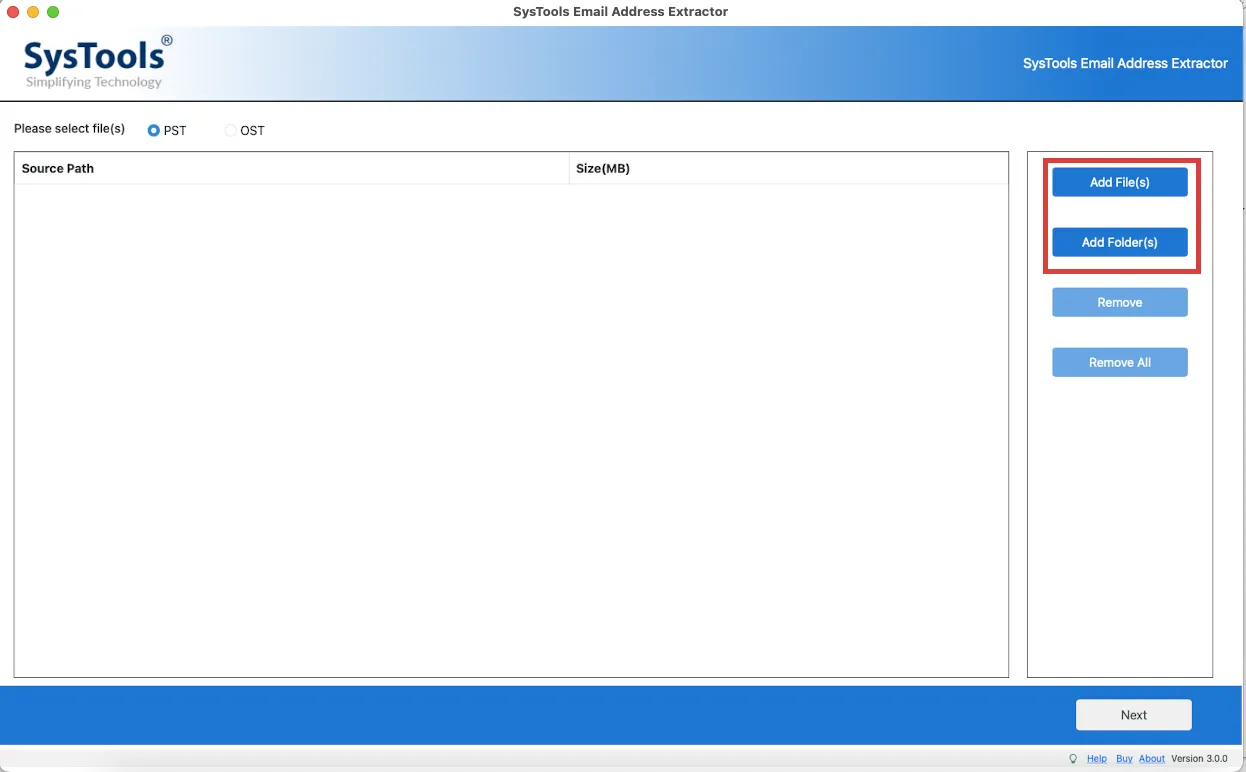Click the SysTools logo
The width and height of the screenshot is (1246, 772).
[98, 62]
